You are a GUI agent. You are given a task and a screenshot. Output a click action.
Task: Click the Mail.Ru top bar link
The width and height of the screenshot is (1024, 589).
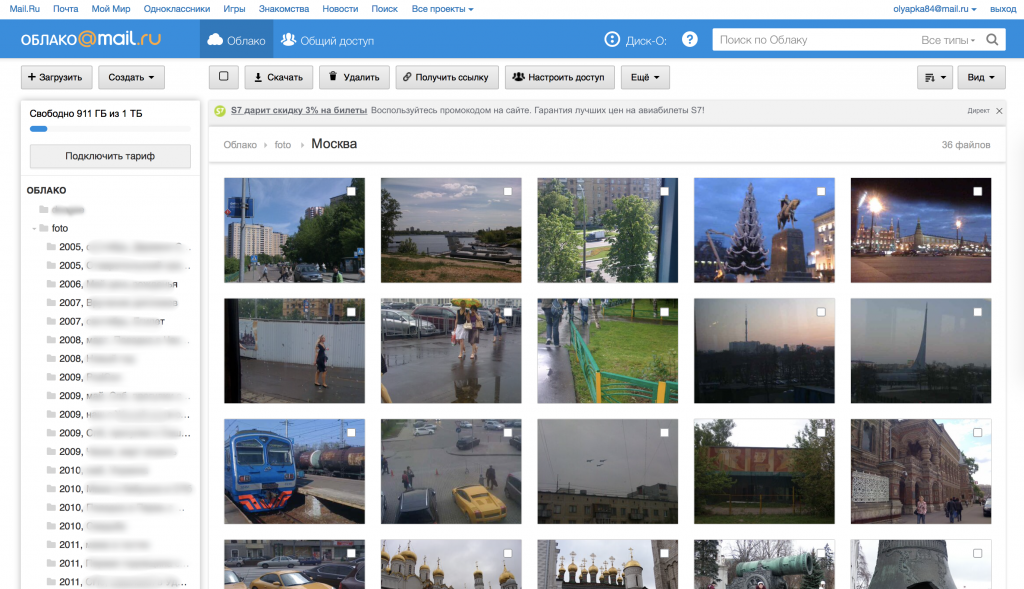pyautogui.click(x=25, y=9)
